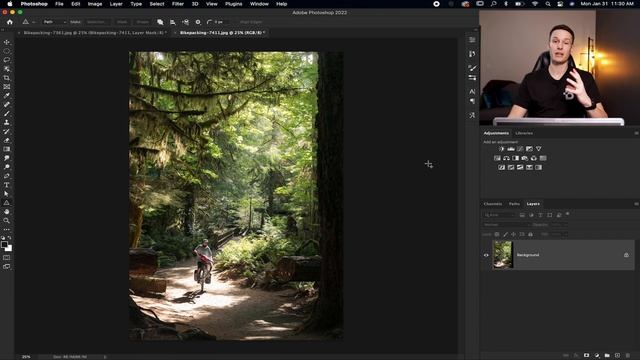The image size is (640, 360).
Task: Reset default foreground/background colors
Action: coord(3,238)
